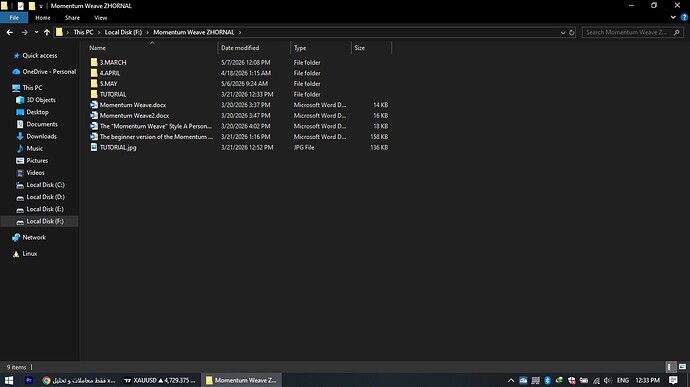Open the Home ribbon tab

click(x=43, y=18)
